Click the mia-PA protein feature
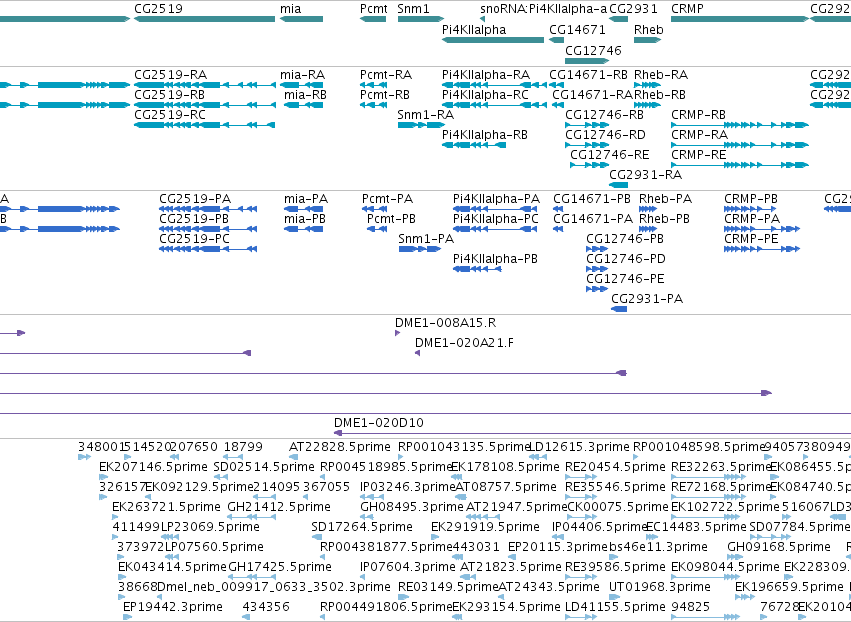 click(x=303, y=209)
